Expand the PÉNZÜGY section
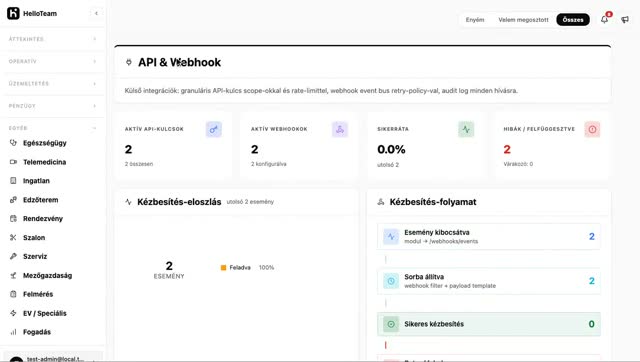 point(52,106)
